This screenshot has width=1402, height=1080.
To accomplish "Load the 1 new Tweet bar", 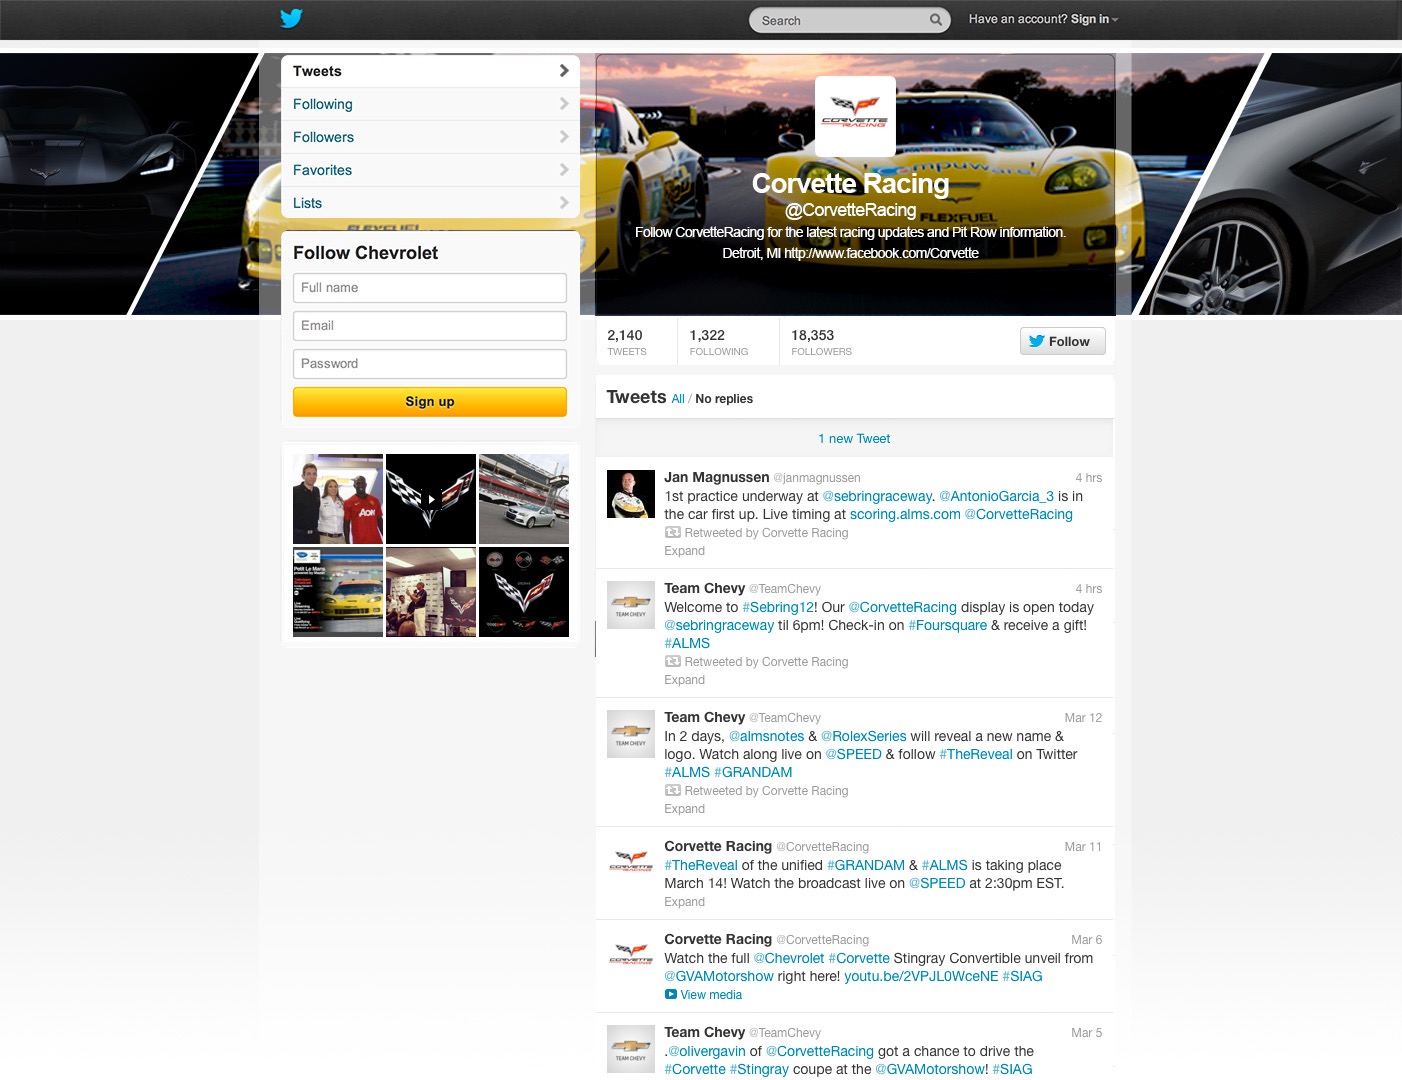I will tap(854, 438).
